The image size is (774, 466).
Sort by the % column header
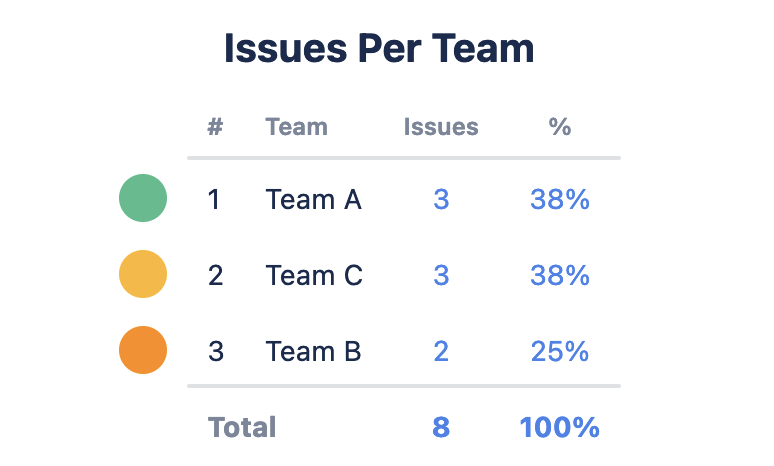pyautogui.click(x=560, y=127)
